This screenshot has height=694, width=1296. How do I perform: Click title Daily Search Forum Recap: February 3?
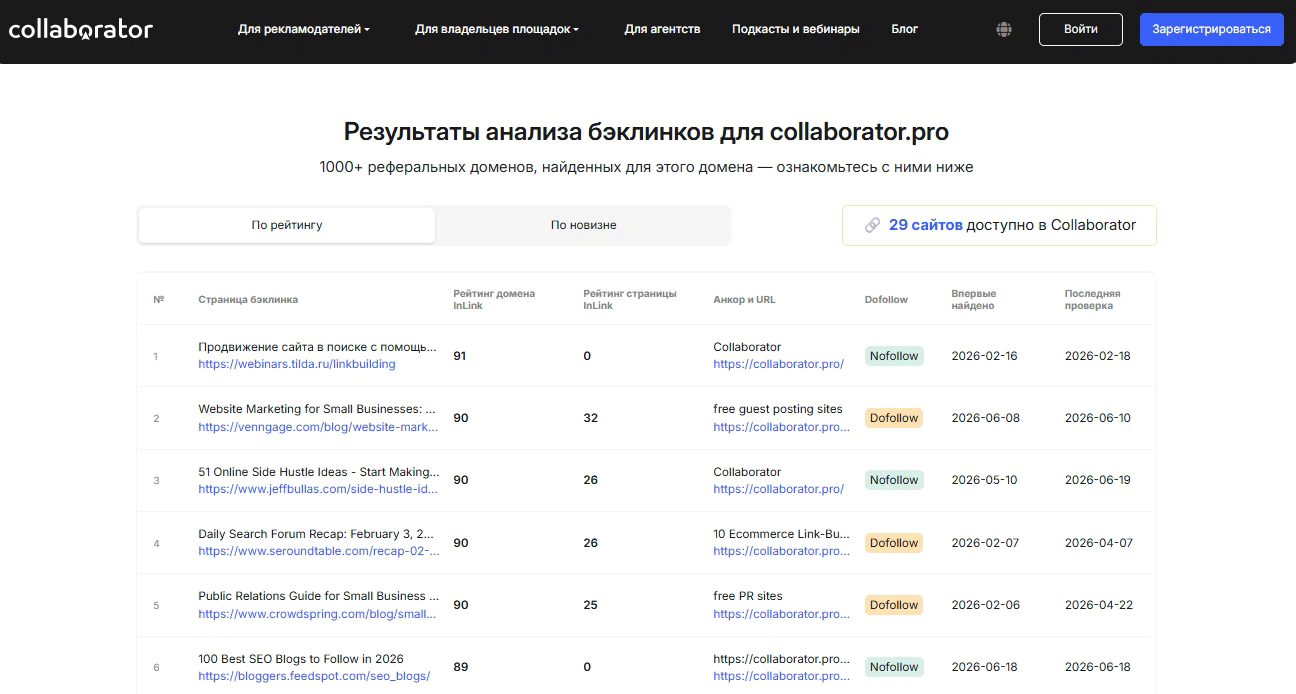[x=317, y=534]
